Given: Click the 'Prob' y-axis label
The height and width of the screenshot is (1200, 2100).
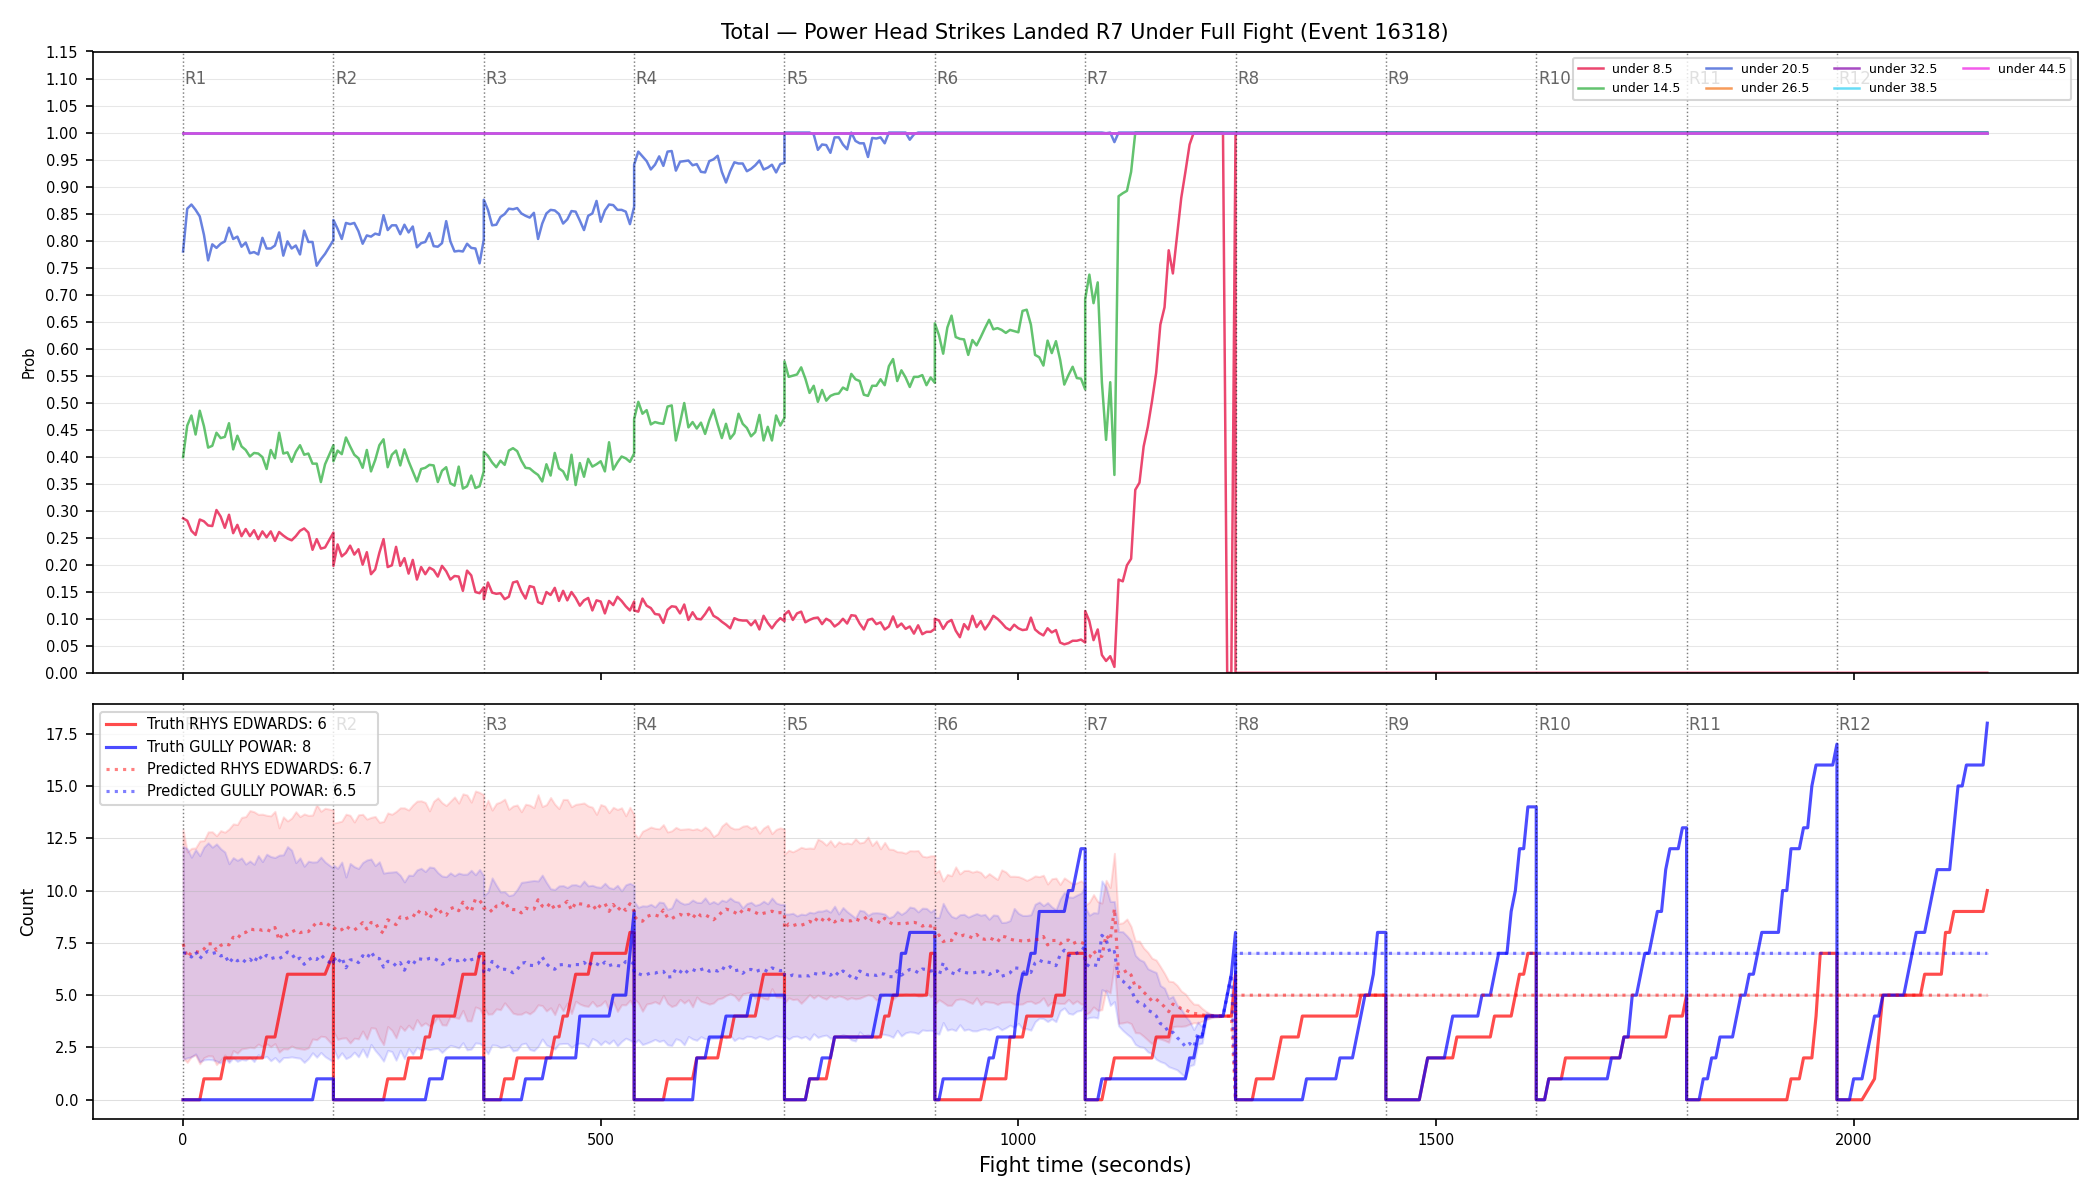Looking at the screenshot, I should point(28,363).
